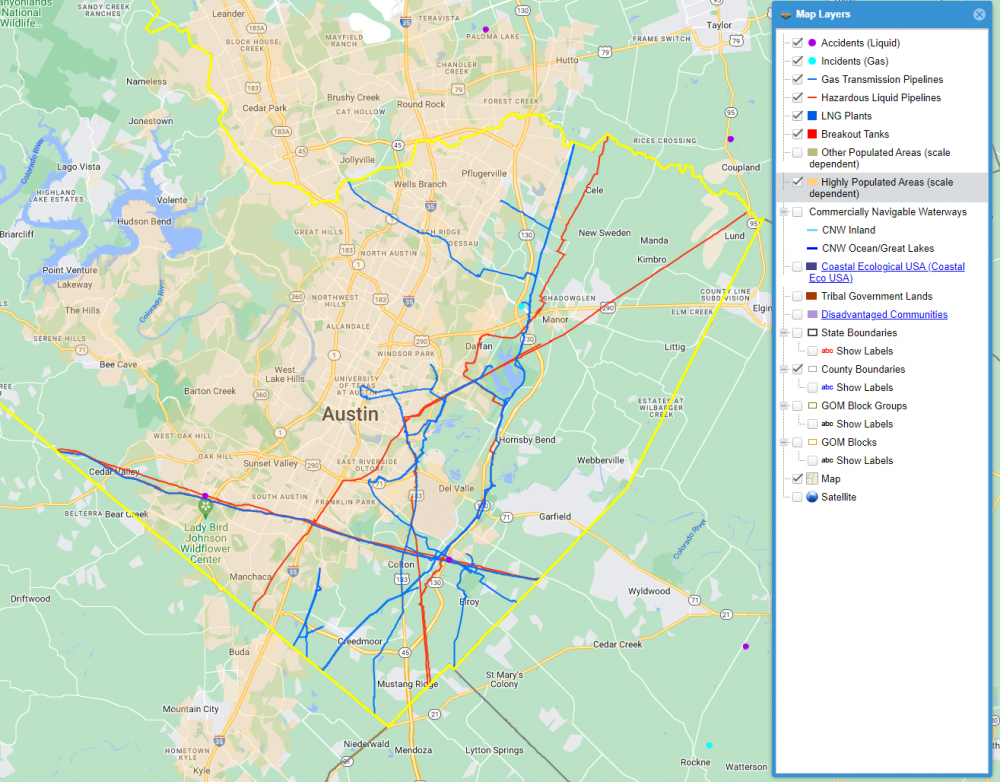
Task: Open the Disadvantaged Communities link
Action: [x=884, y=315]
